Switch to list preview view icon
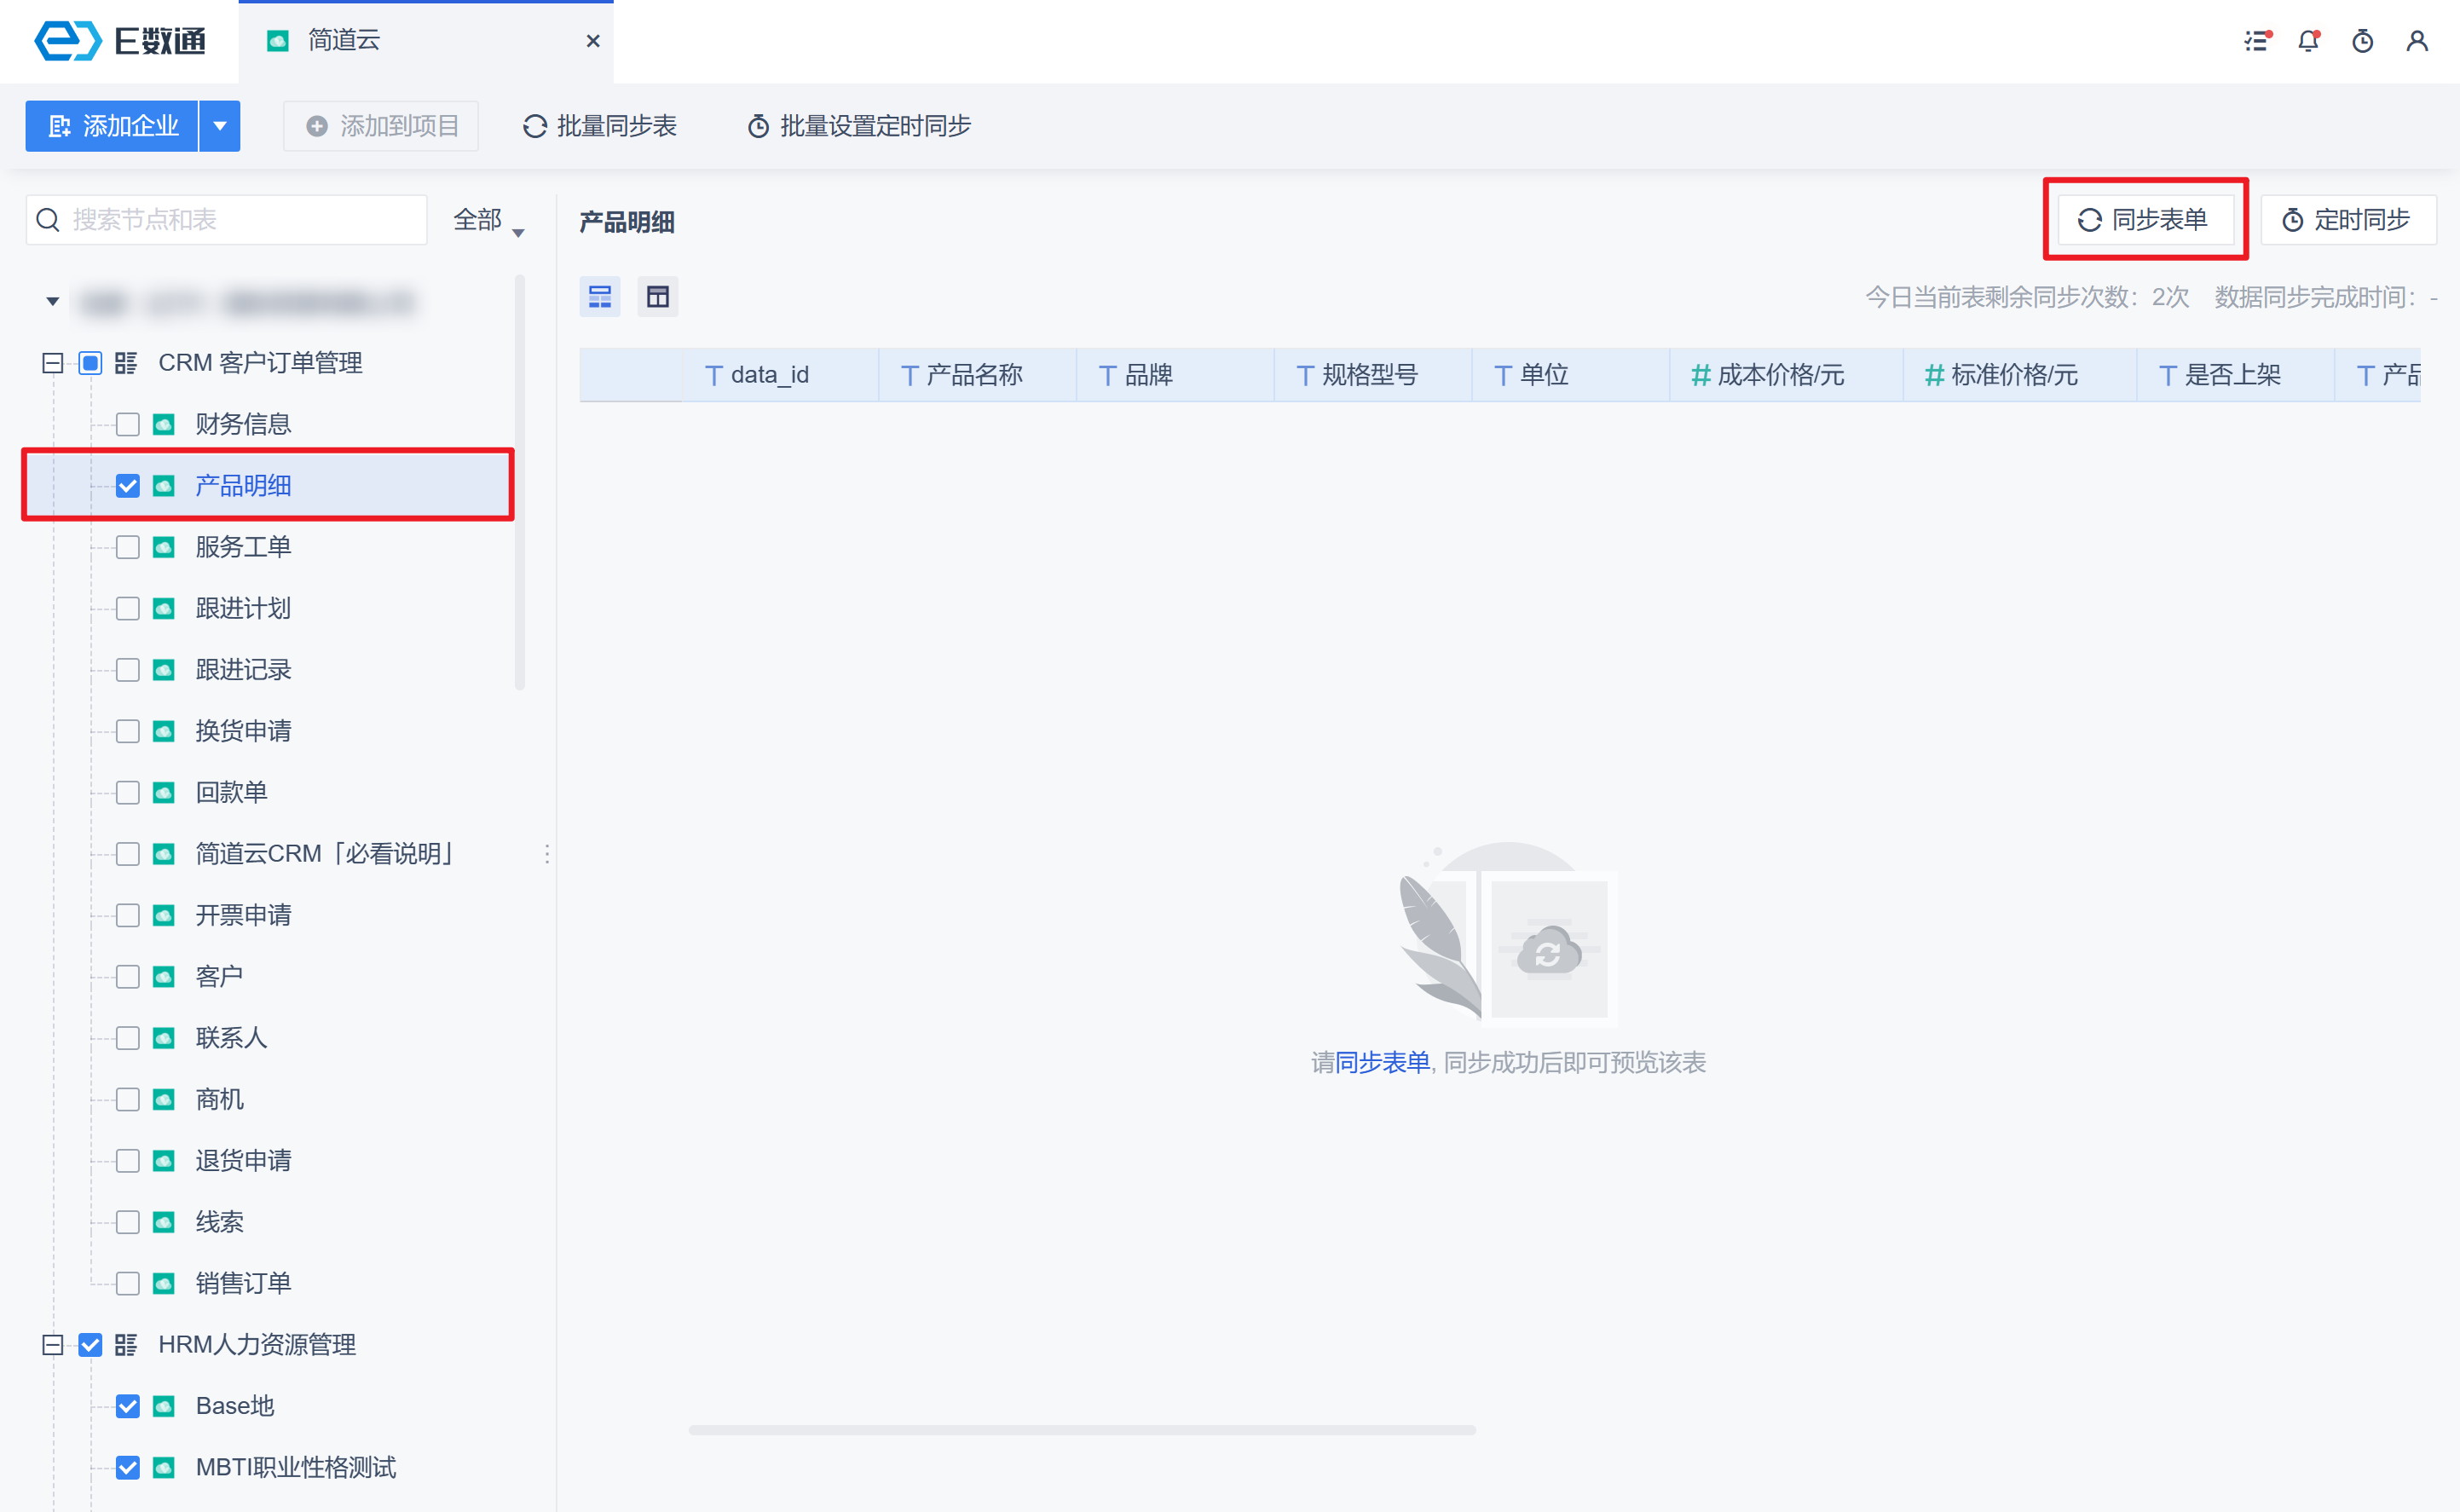This screenshot has height=1512, width=2460. (600, 297)
